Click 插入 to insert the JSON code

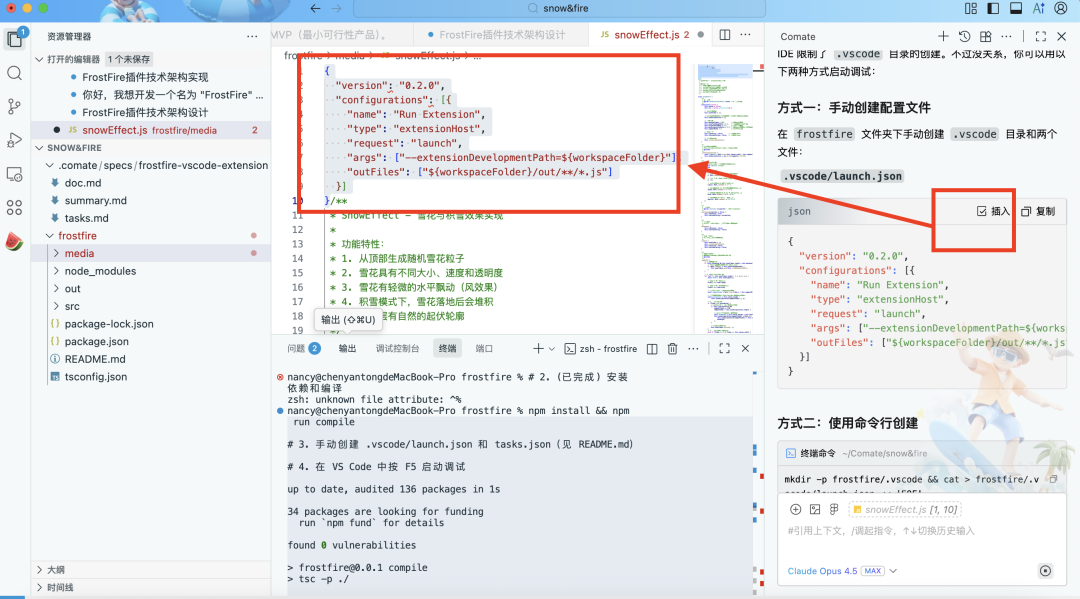click(993, 211)
